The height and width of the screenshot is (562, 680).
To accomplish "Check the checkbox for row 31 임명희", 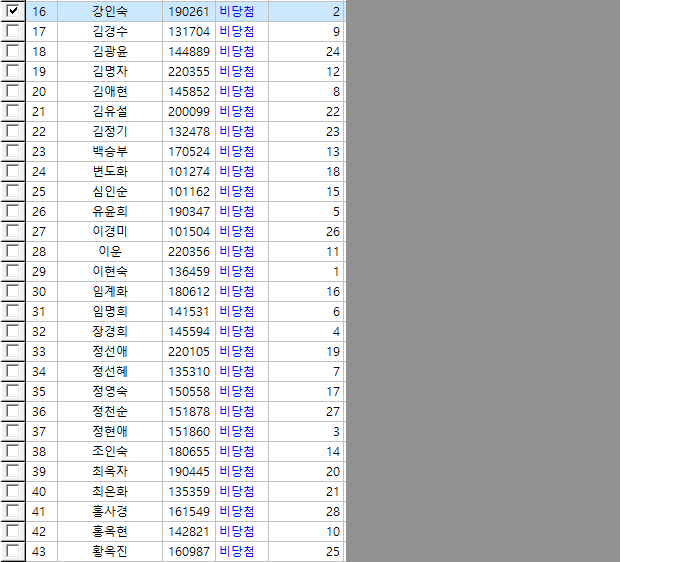I will click(13, 310).
